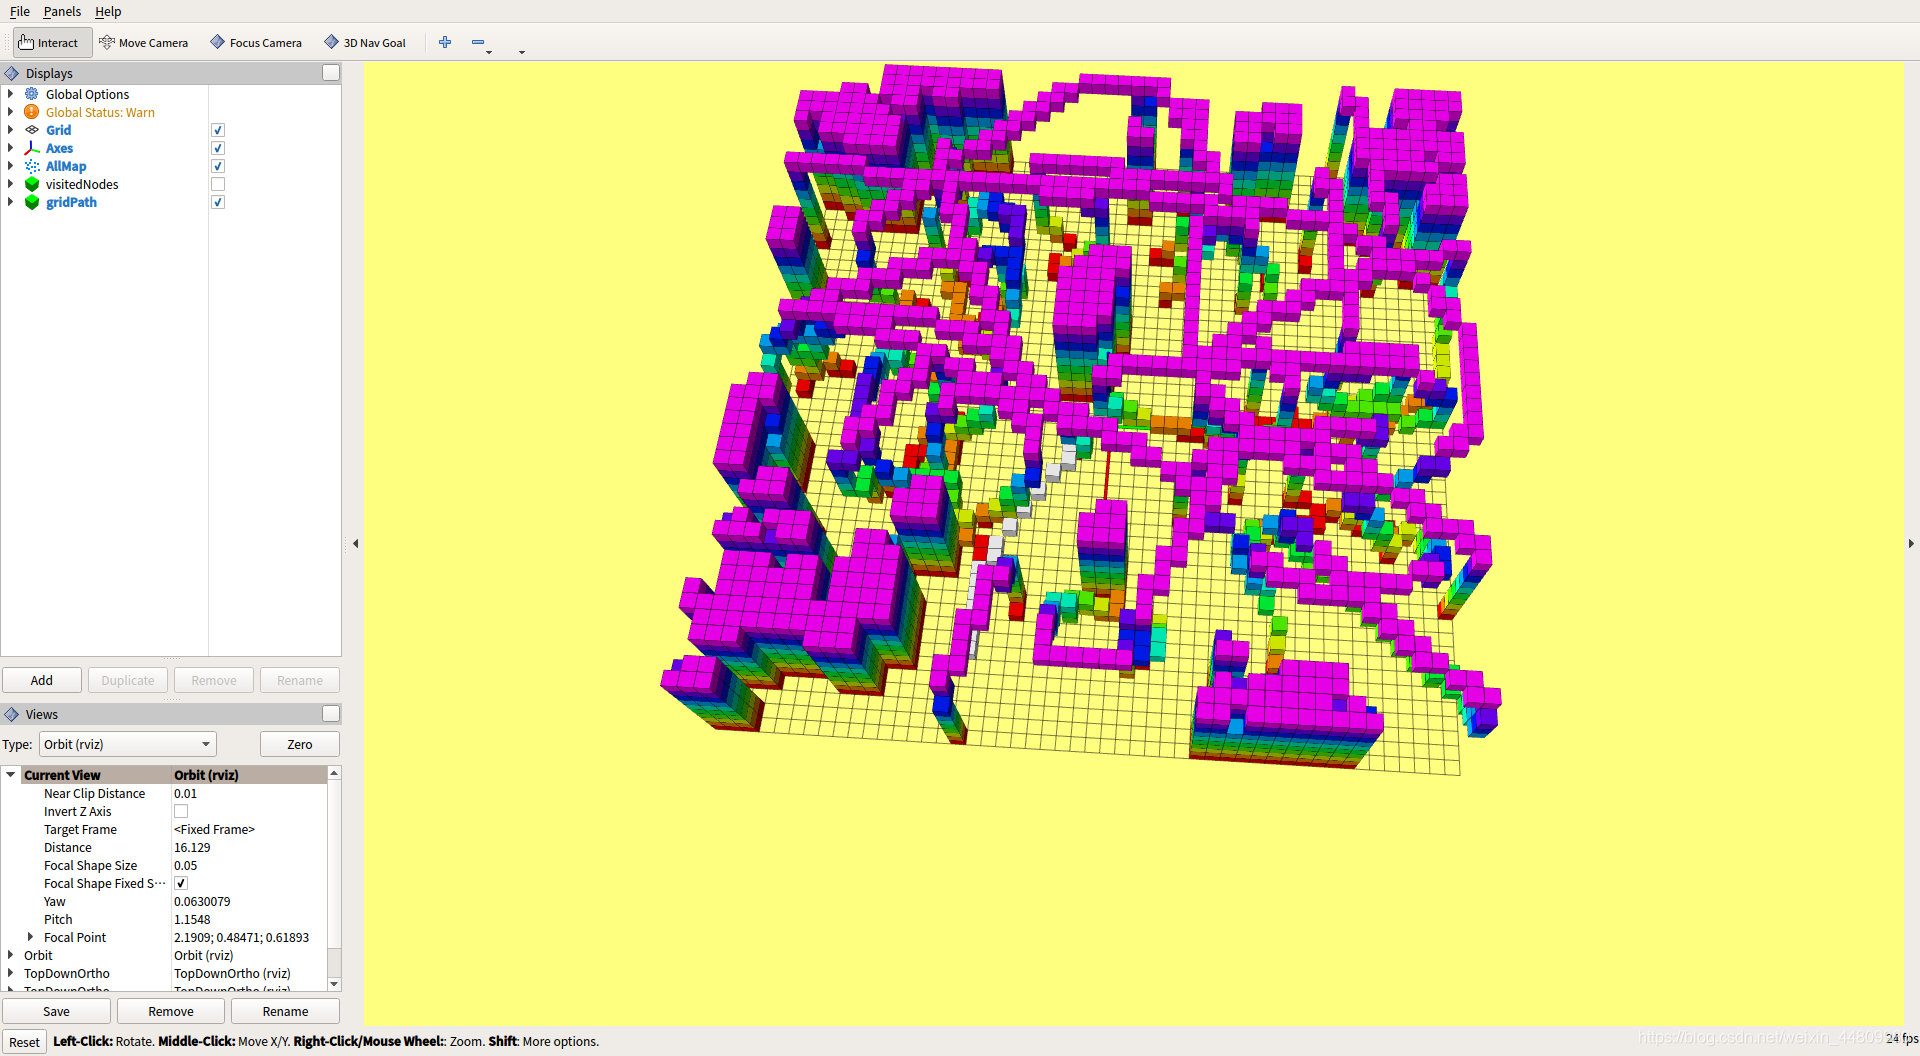Collapse left panel with arrow handle

click(356, 544)
